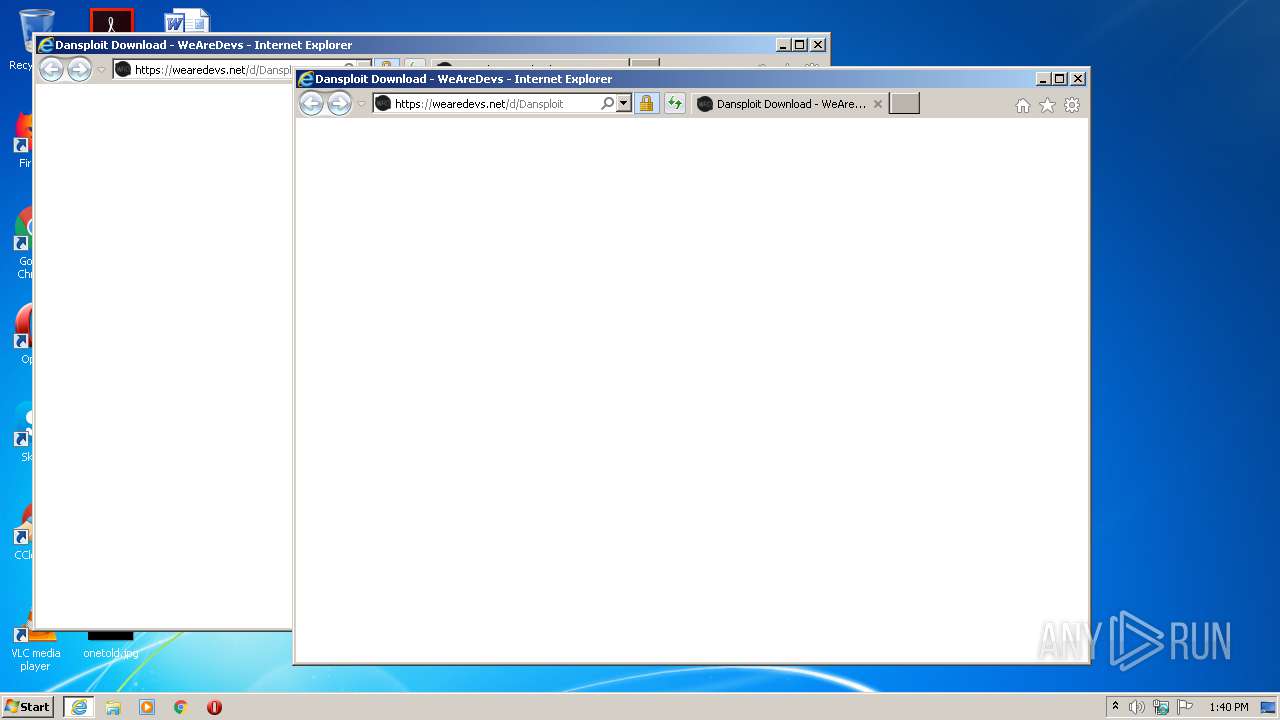Click the 1:40 PM system clock
Screen dimensions: 1280x720
point(1229,707)
